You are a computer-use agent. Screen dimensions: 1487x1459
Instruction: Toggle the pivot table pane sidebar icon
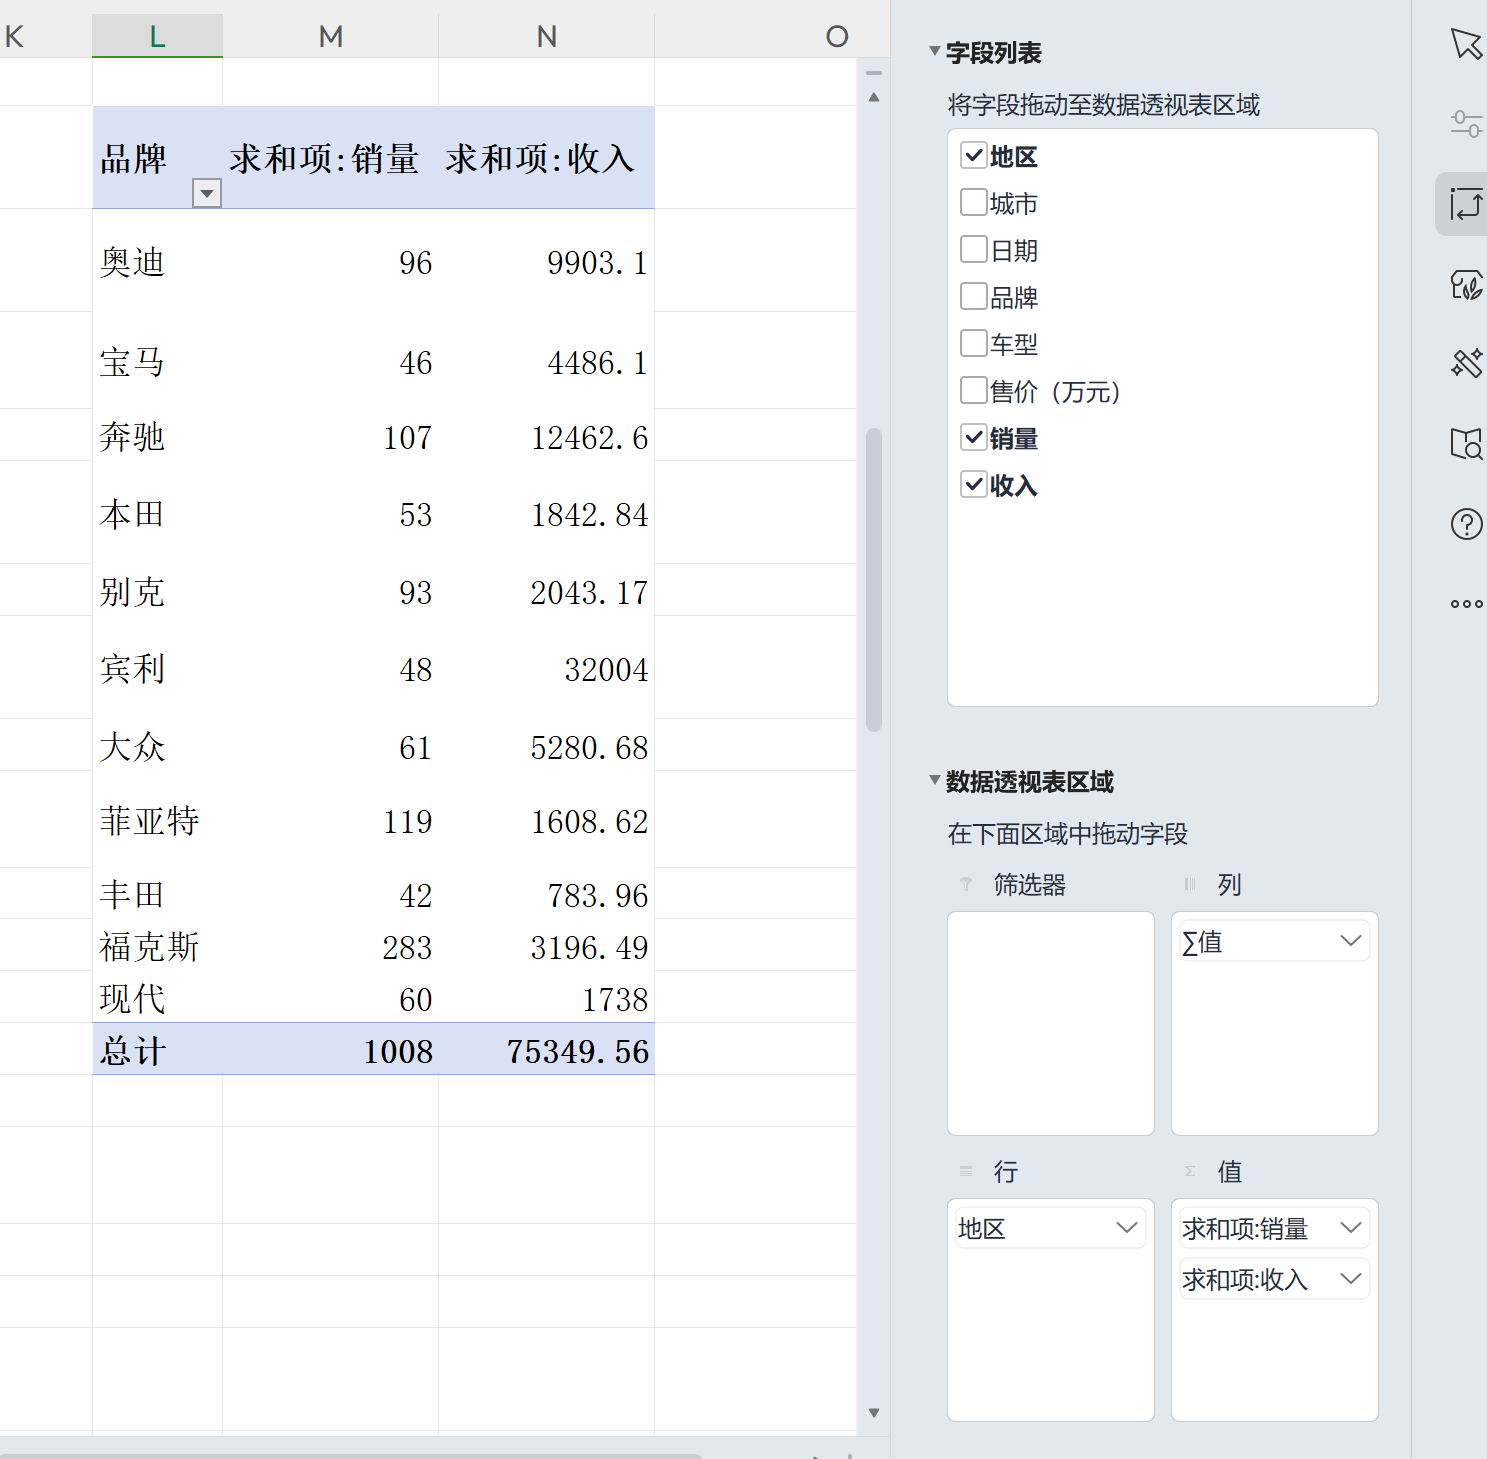1466,204
